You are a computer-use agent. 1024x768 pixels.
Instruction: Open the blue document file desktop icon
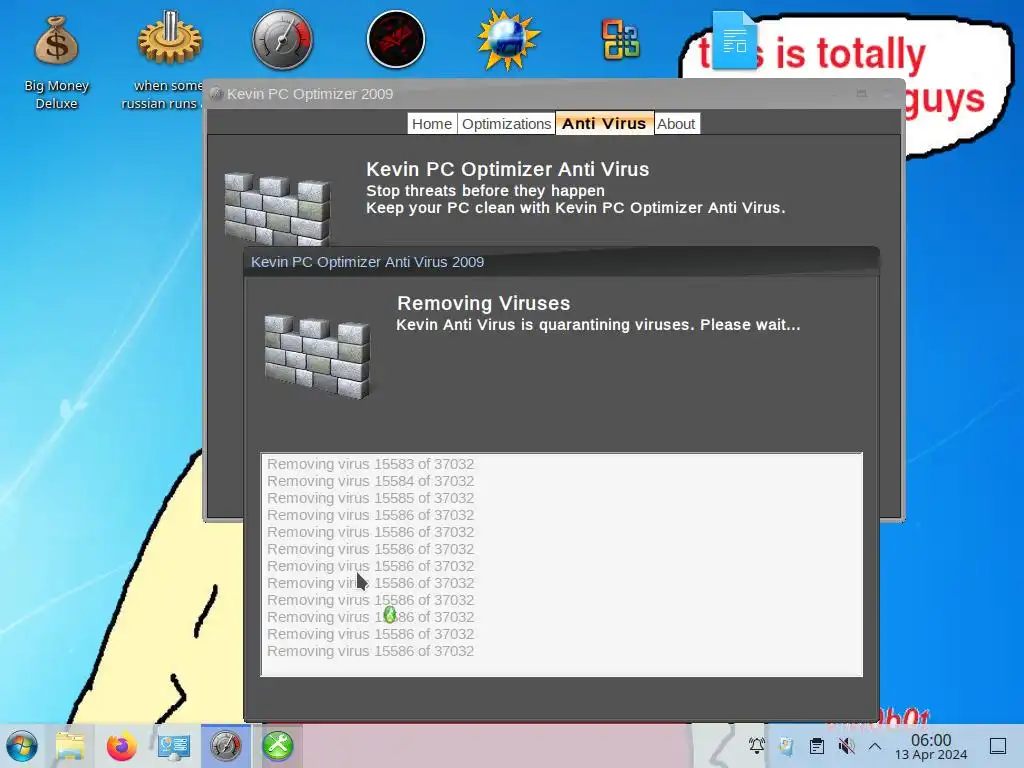pos(735,40)
